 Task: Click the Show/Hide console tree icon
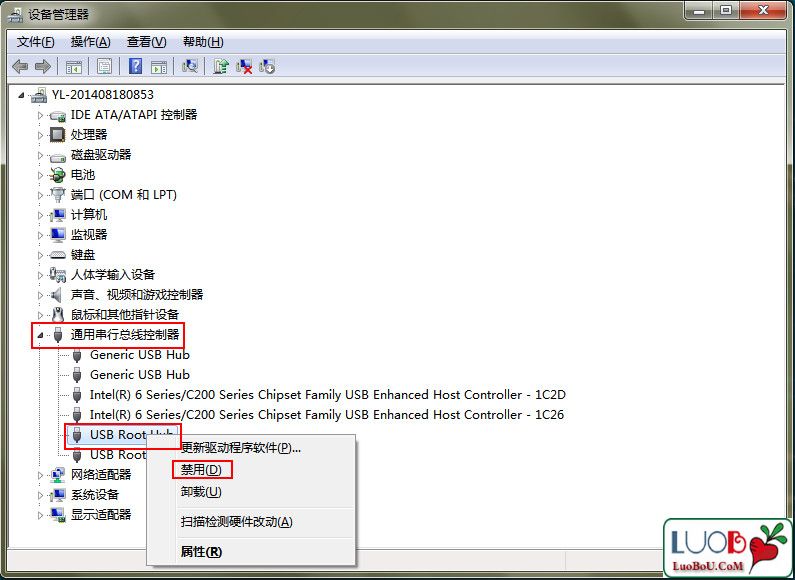tap(73, 66)
